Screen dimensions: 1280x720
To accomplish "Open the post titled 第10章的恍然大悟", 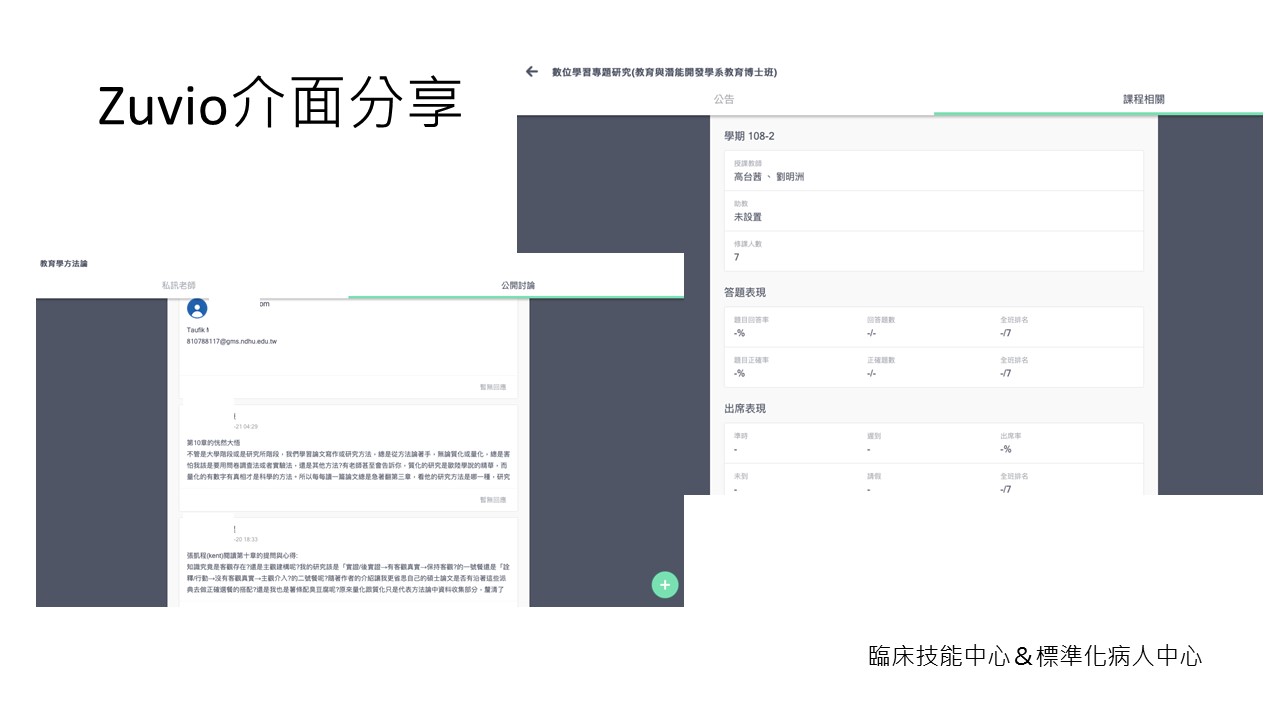I will pos(214,442).
